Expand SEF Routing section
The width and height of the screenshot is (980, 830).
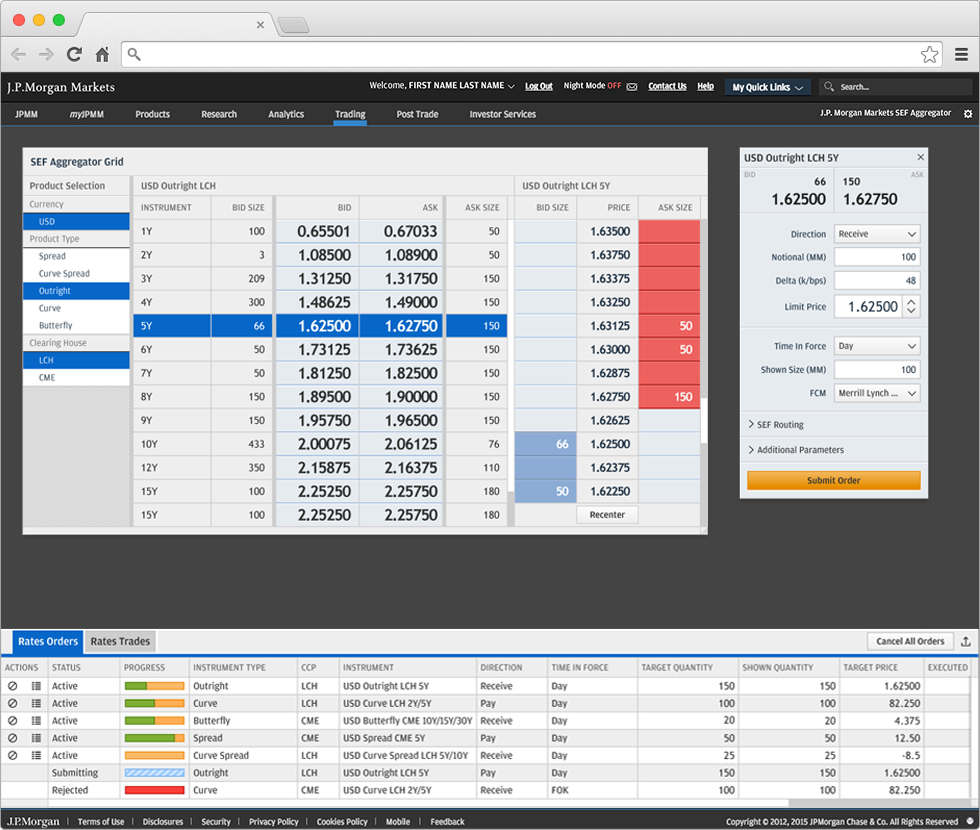tap(776, 424)
